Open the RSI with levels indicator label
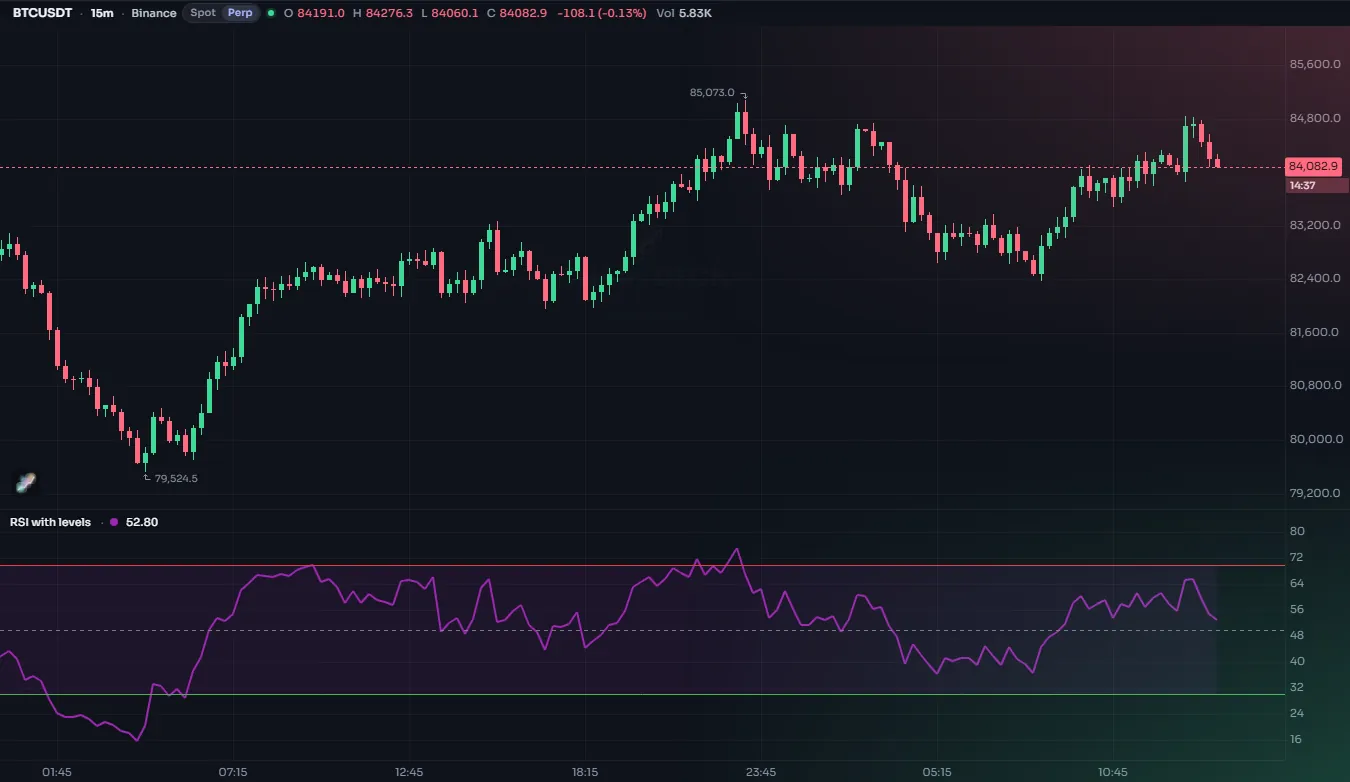This screenshot has height=782, width=1350. click(x=50, y=522)
